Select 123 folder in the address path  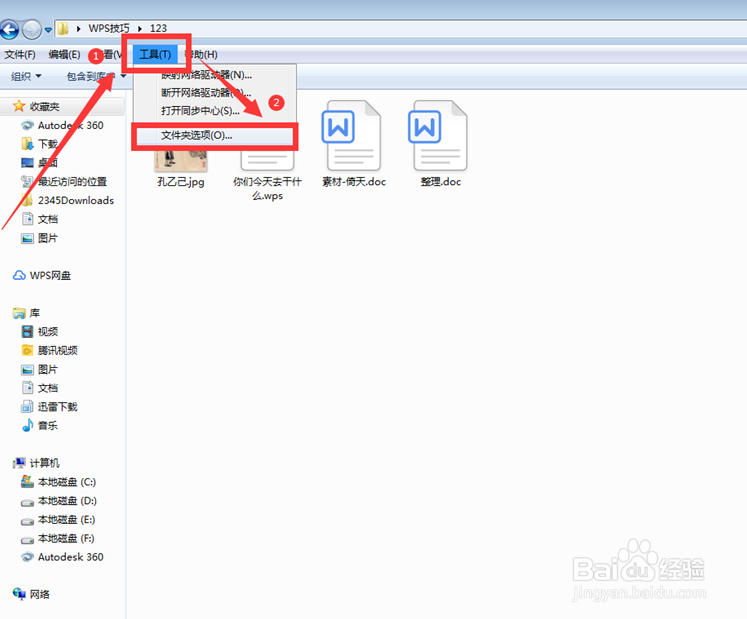(158, 28)
